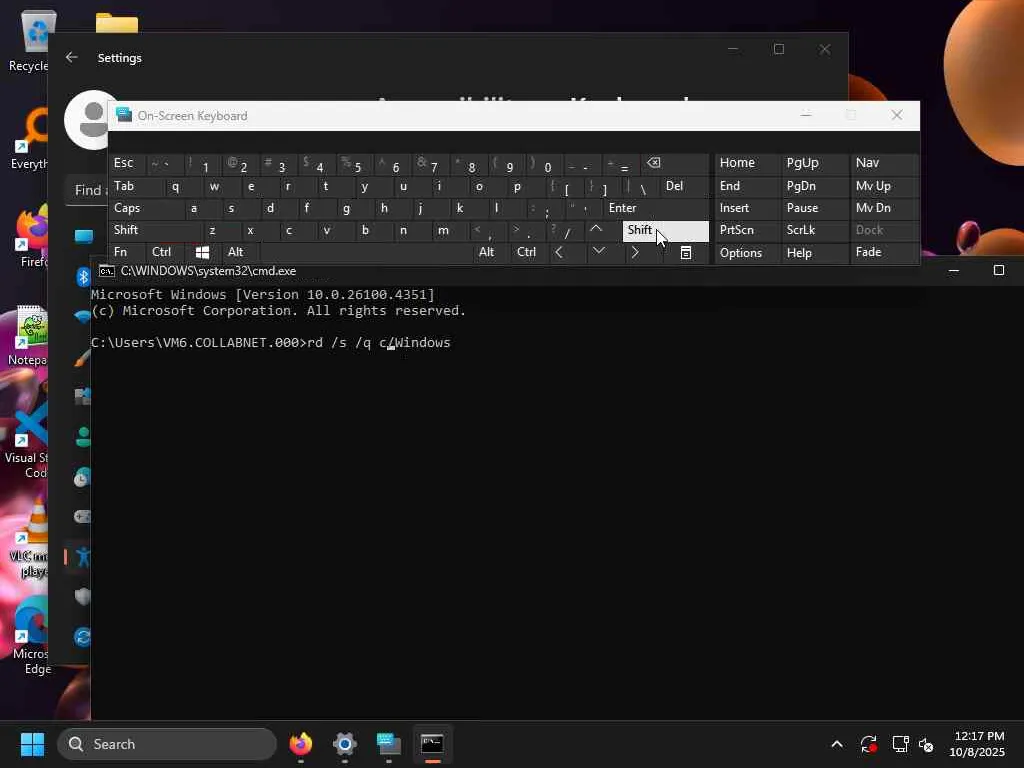Image resolution: width=1024 pixels, height=768 pixels.
Task: Toggle the highlighted right Shift key
Action: point(665,231)
